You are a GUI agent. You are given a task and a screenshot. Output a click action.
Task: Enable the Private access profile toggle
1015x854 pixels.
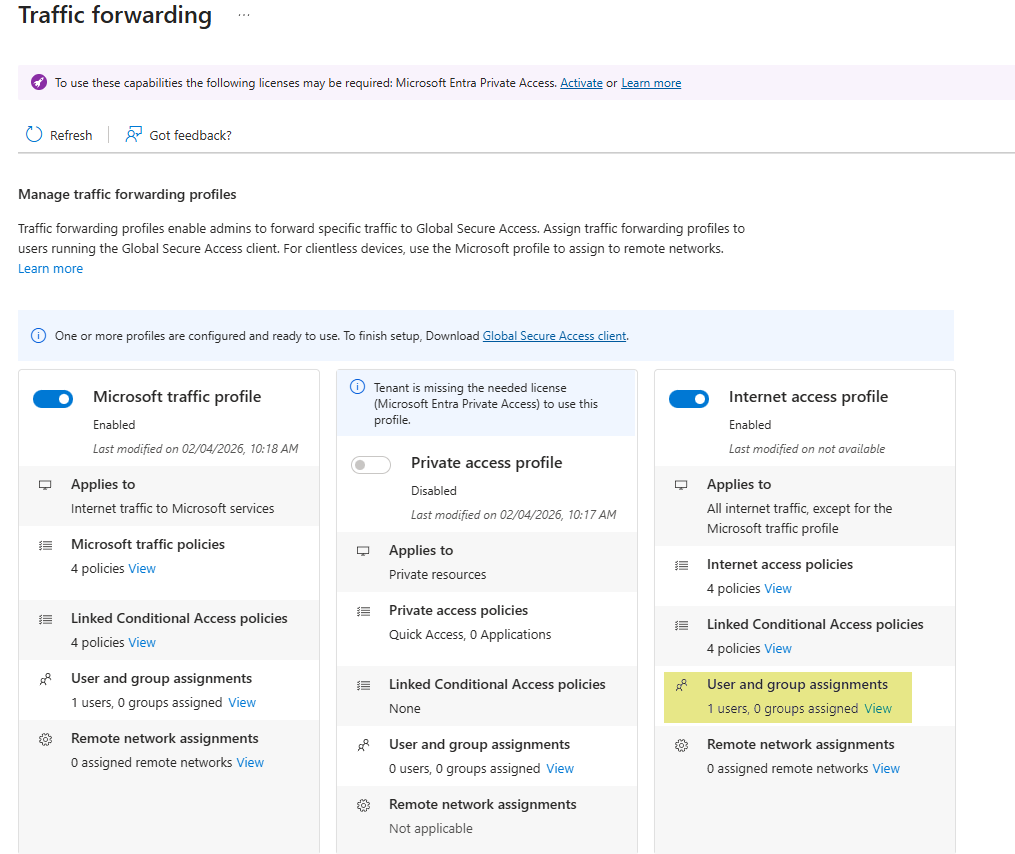pos(371,465)
